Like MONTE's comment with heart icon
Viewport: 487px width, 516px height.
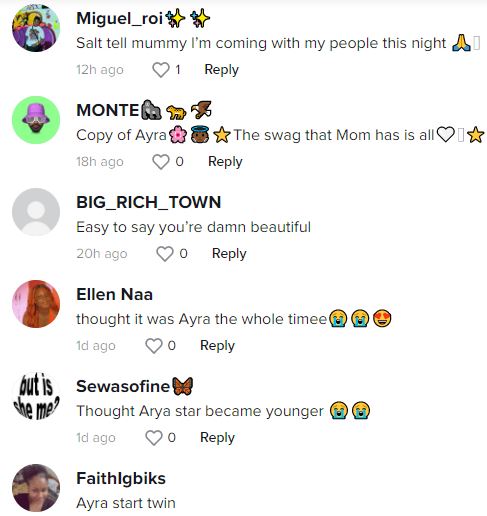pos(161,162)
